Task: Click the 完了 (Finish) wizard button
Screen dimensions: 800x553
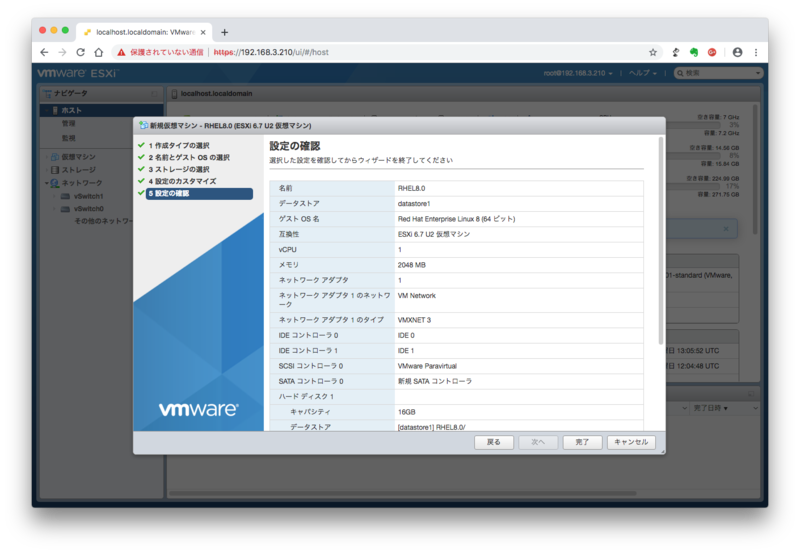Action: click(582, 442)
